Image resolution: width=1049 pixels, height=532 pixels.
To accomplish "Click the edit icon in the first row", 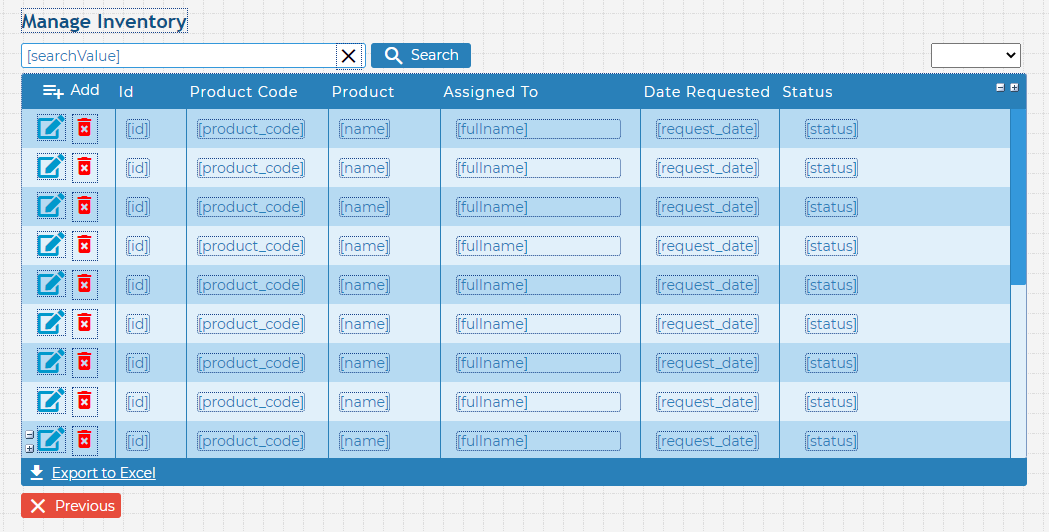I will tap(52, 128).
